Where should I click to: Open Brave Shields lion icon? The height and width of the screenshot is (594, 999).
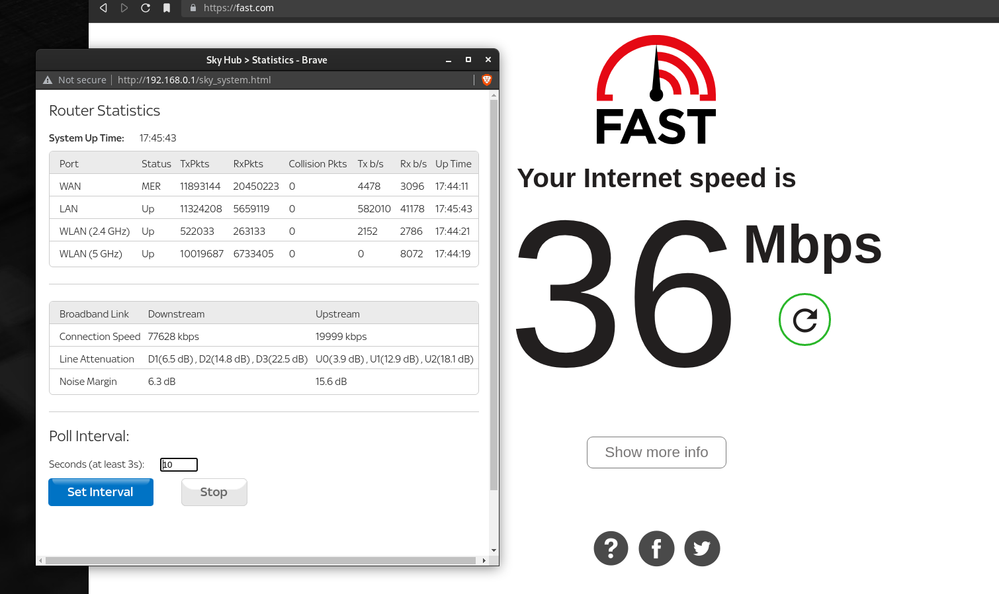point(487,80)
